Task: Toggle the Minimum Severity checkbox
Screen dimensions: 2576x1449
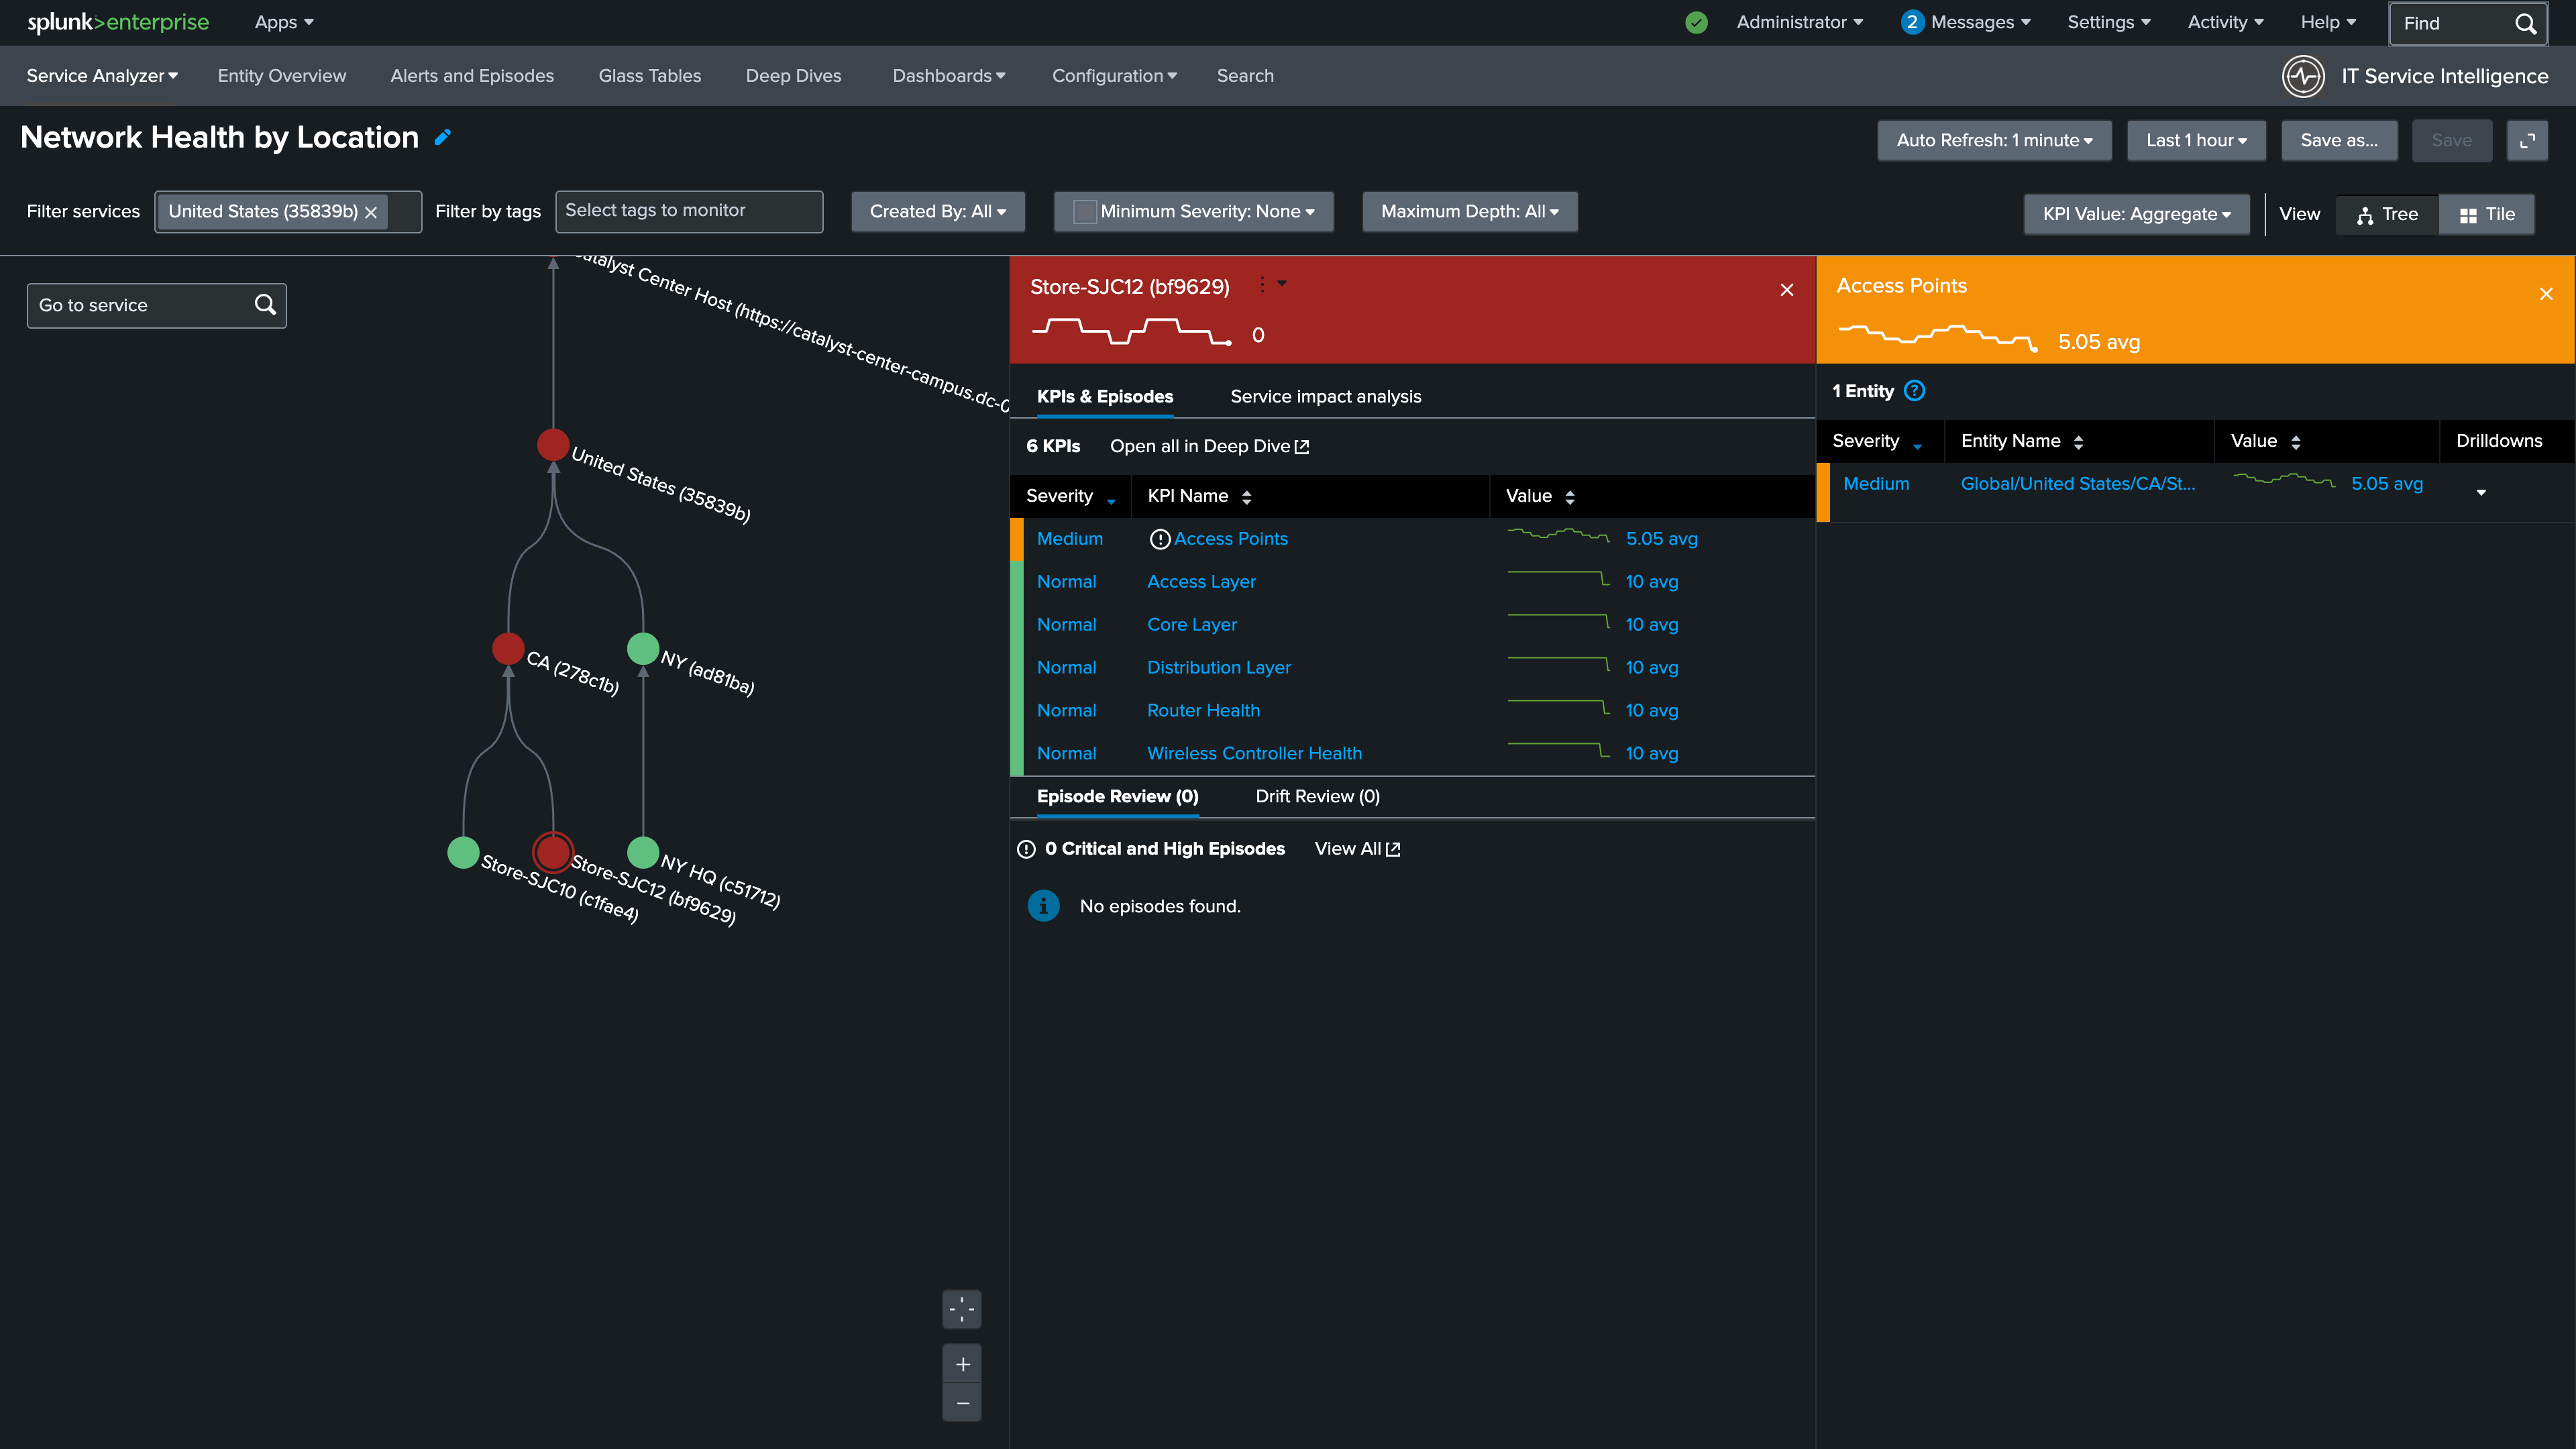Action: pos(1084,212)
